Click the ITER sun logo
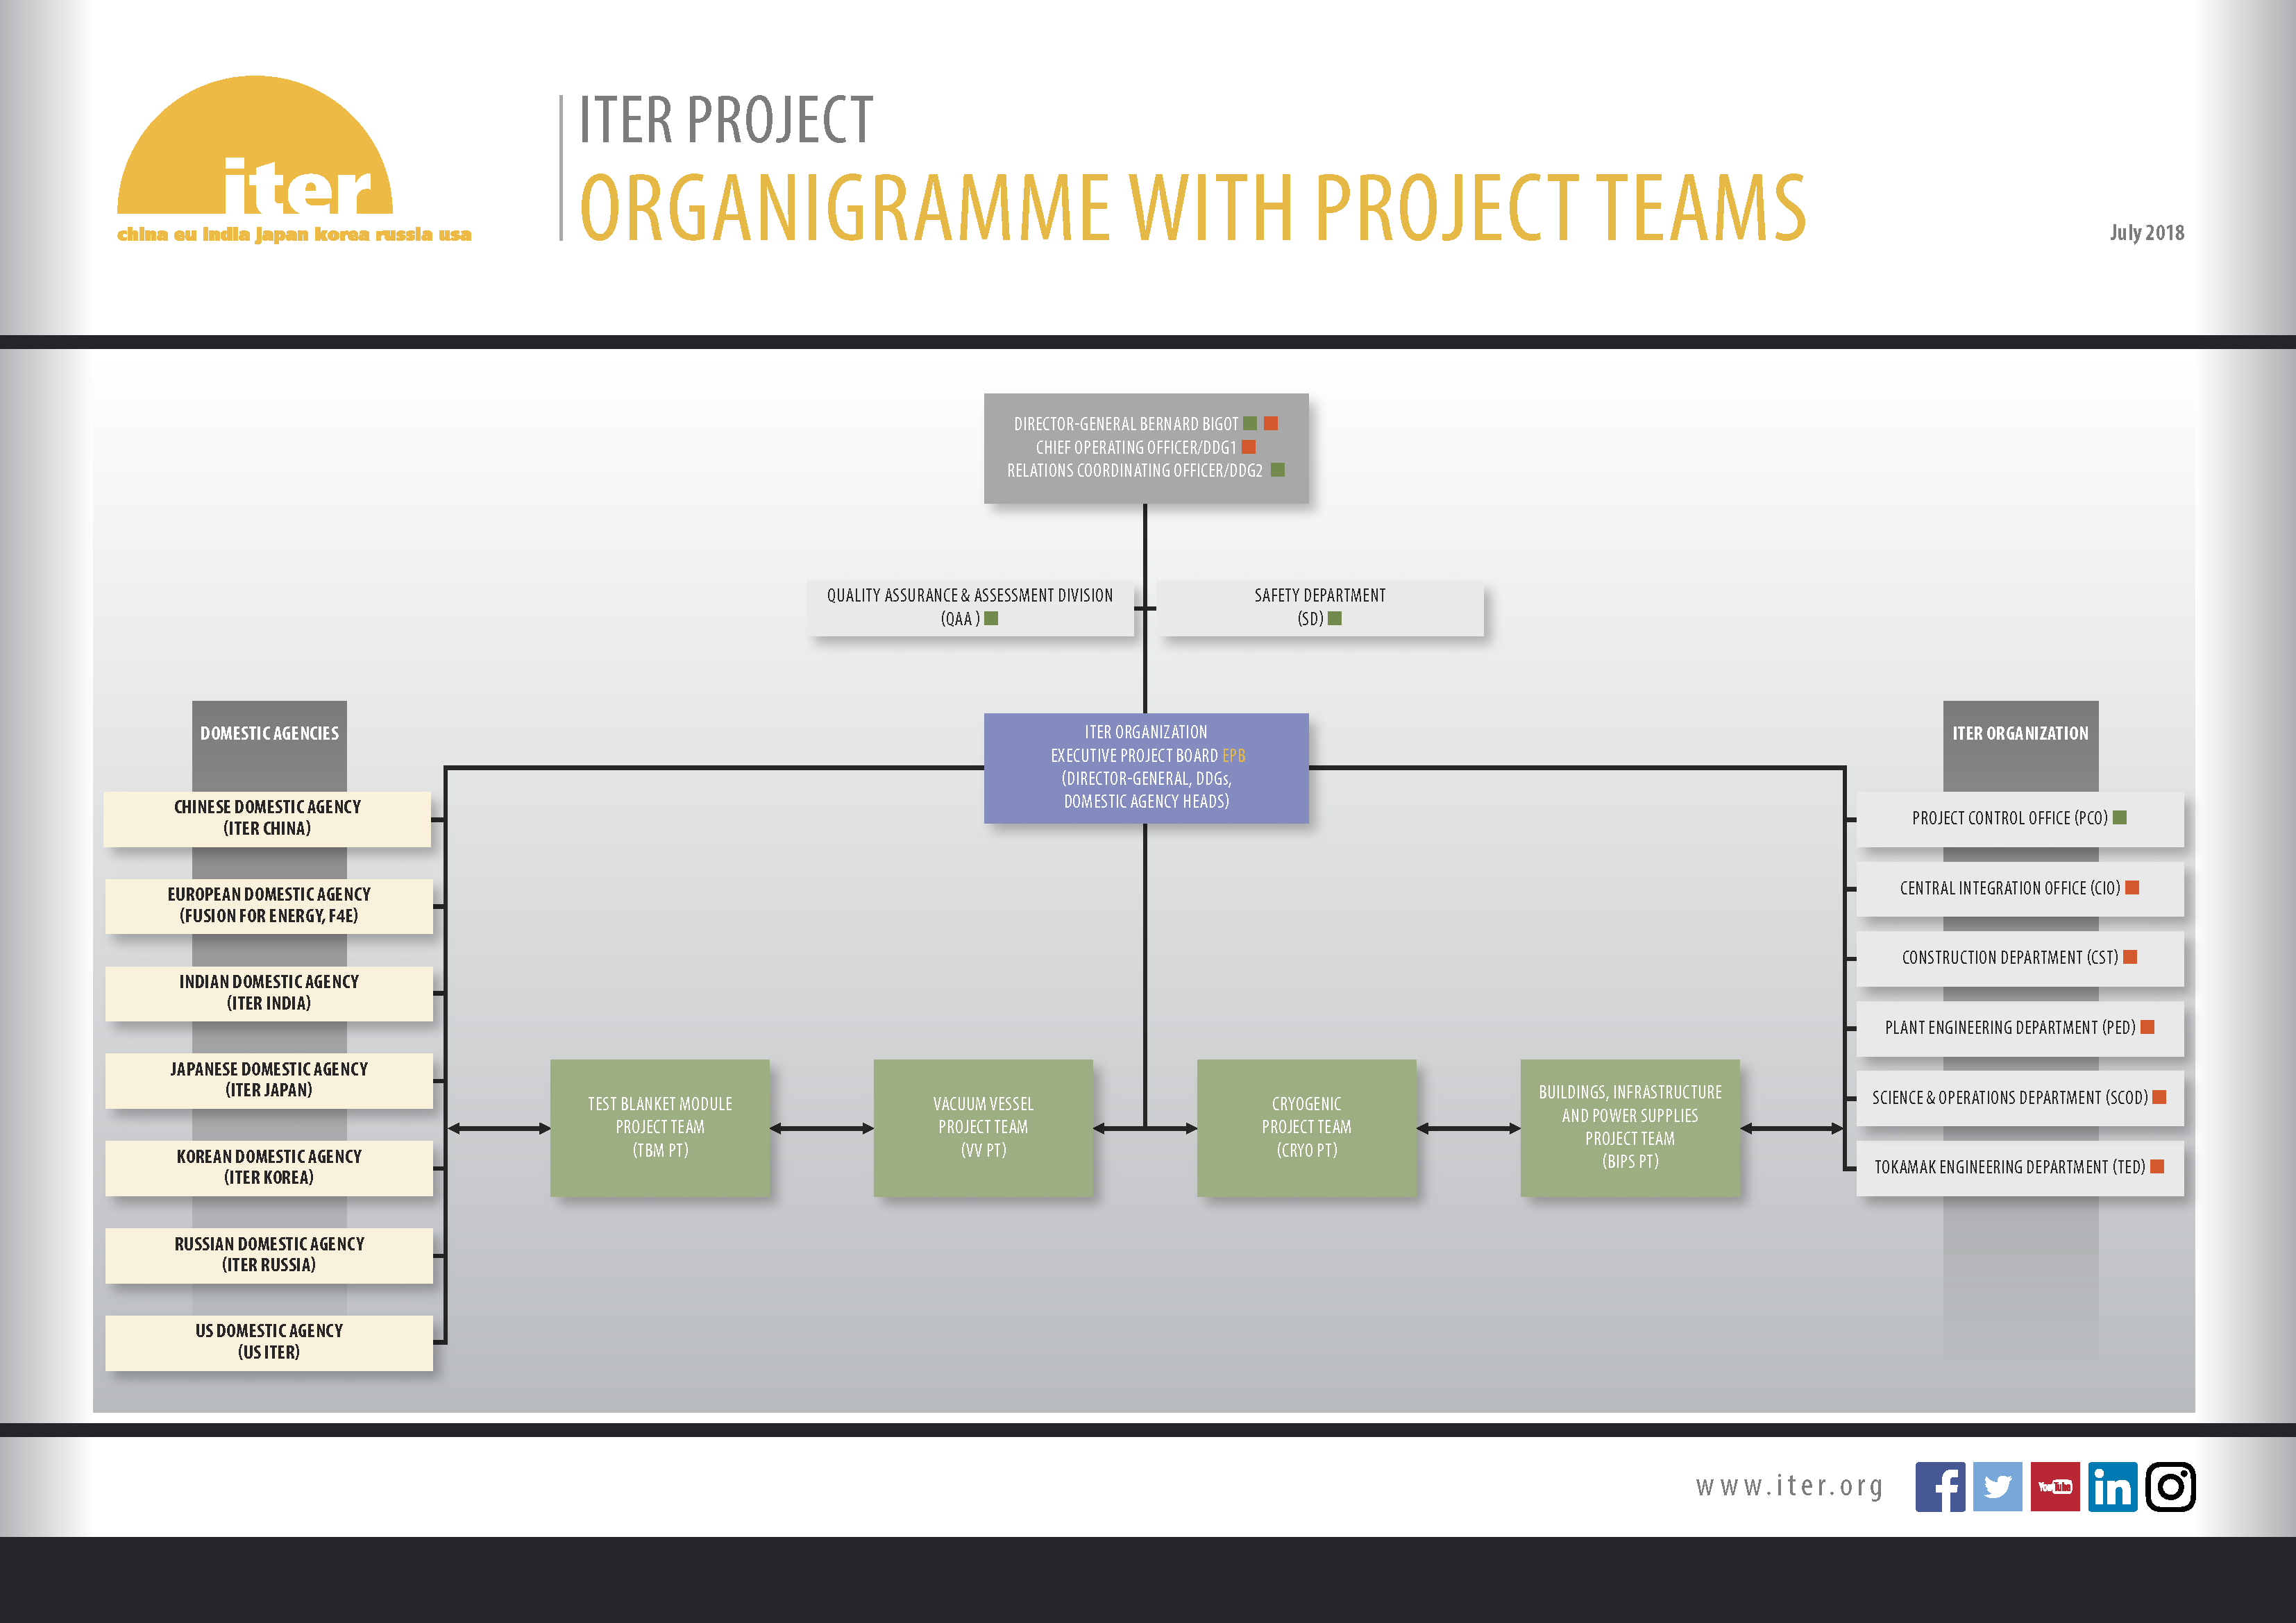 255,145
